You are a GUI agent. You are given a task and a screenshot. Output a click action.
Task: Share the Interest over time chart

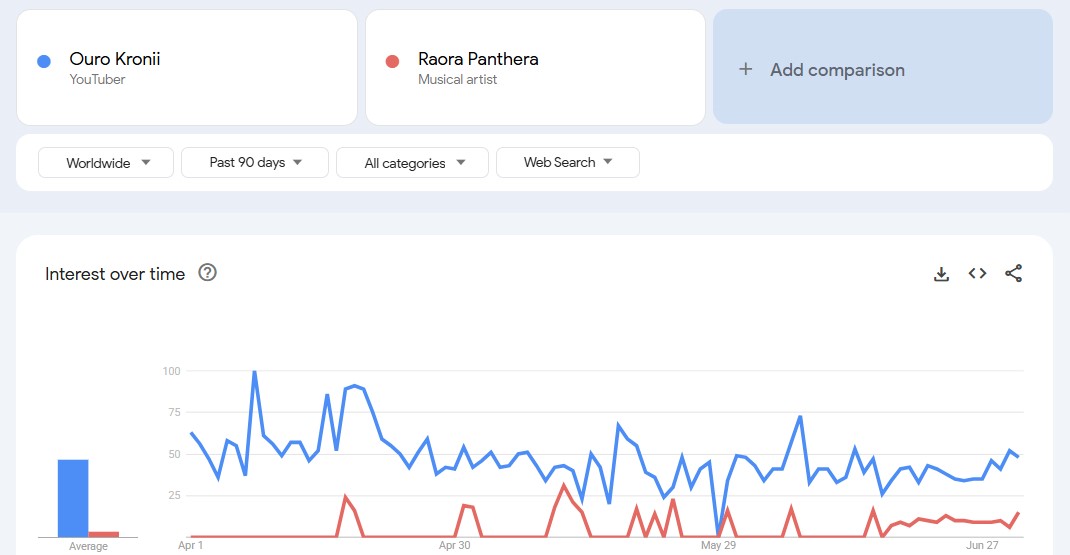(x=1013, y=273)
